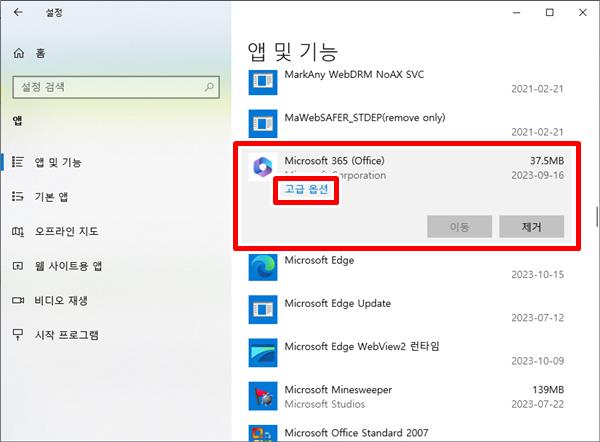
Task: Go to 홈 settings home
Action: [40, 53]
